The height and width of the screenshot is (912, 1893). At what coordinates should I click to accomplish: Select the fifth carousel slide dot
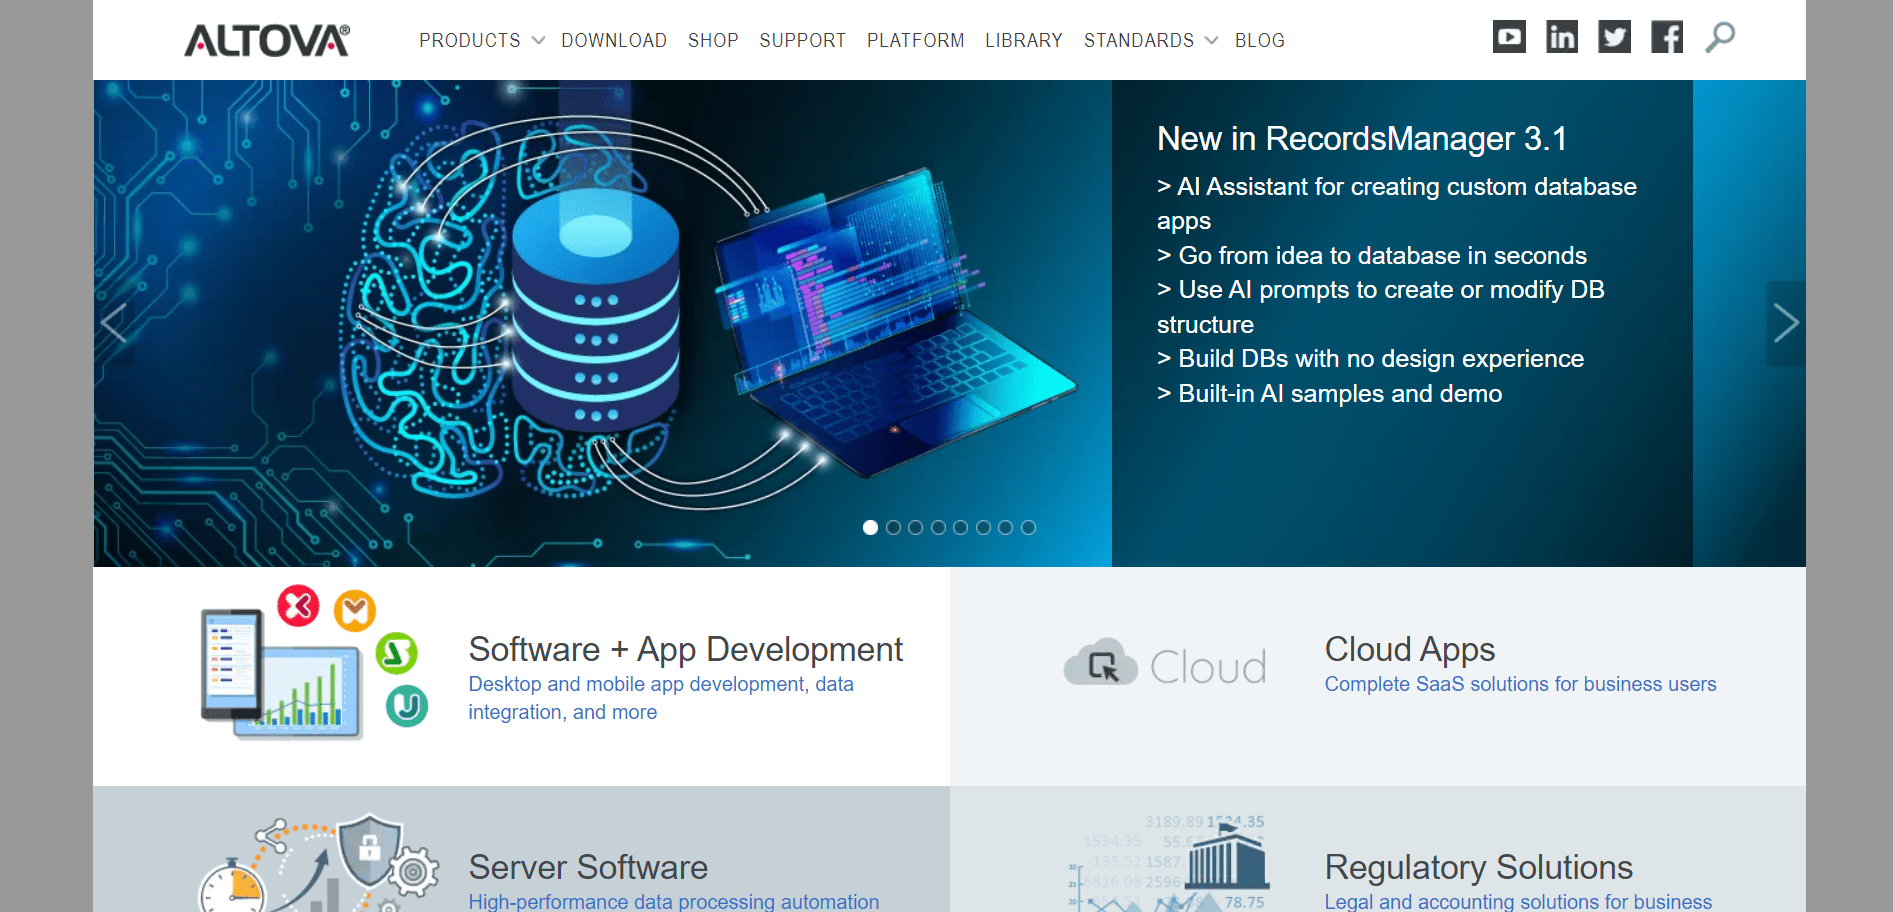tap(961, 527)
